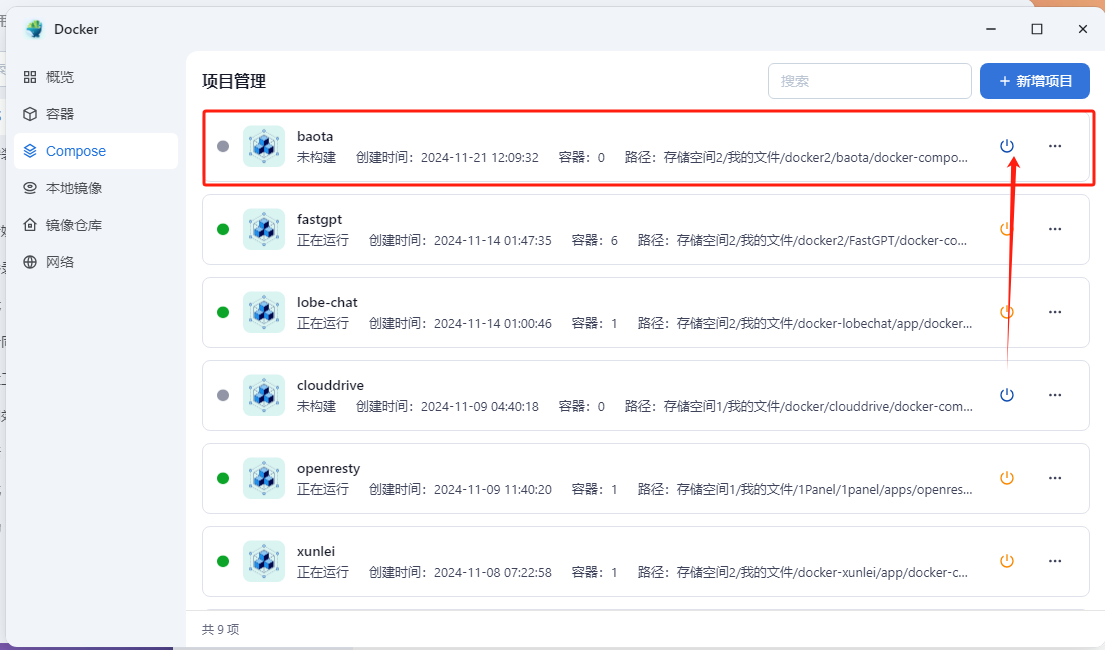Image resolution: width=1105 pixels, height=650 pixels.
Task: Click the Docker app logo icon
Action: pyautogui.click(x=34, y=29)
